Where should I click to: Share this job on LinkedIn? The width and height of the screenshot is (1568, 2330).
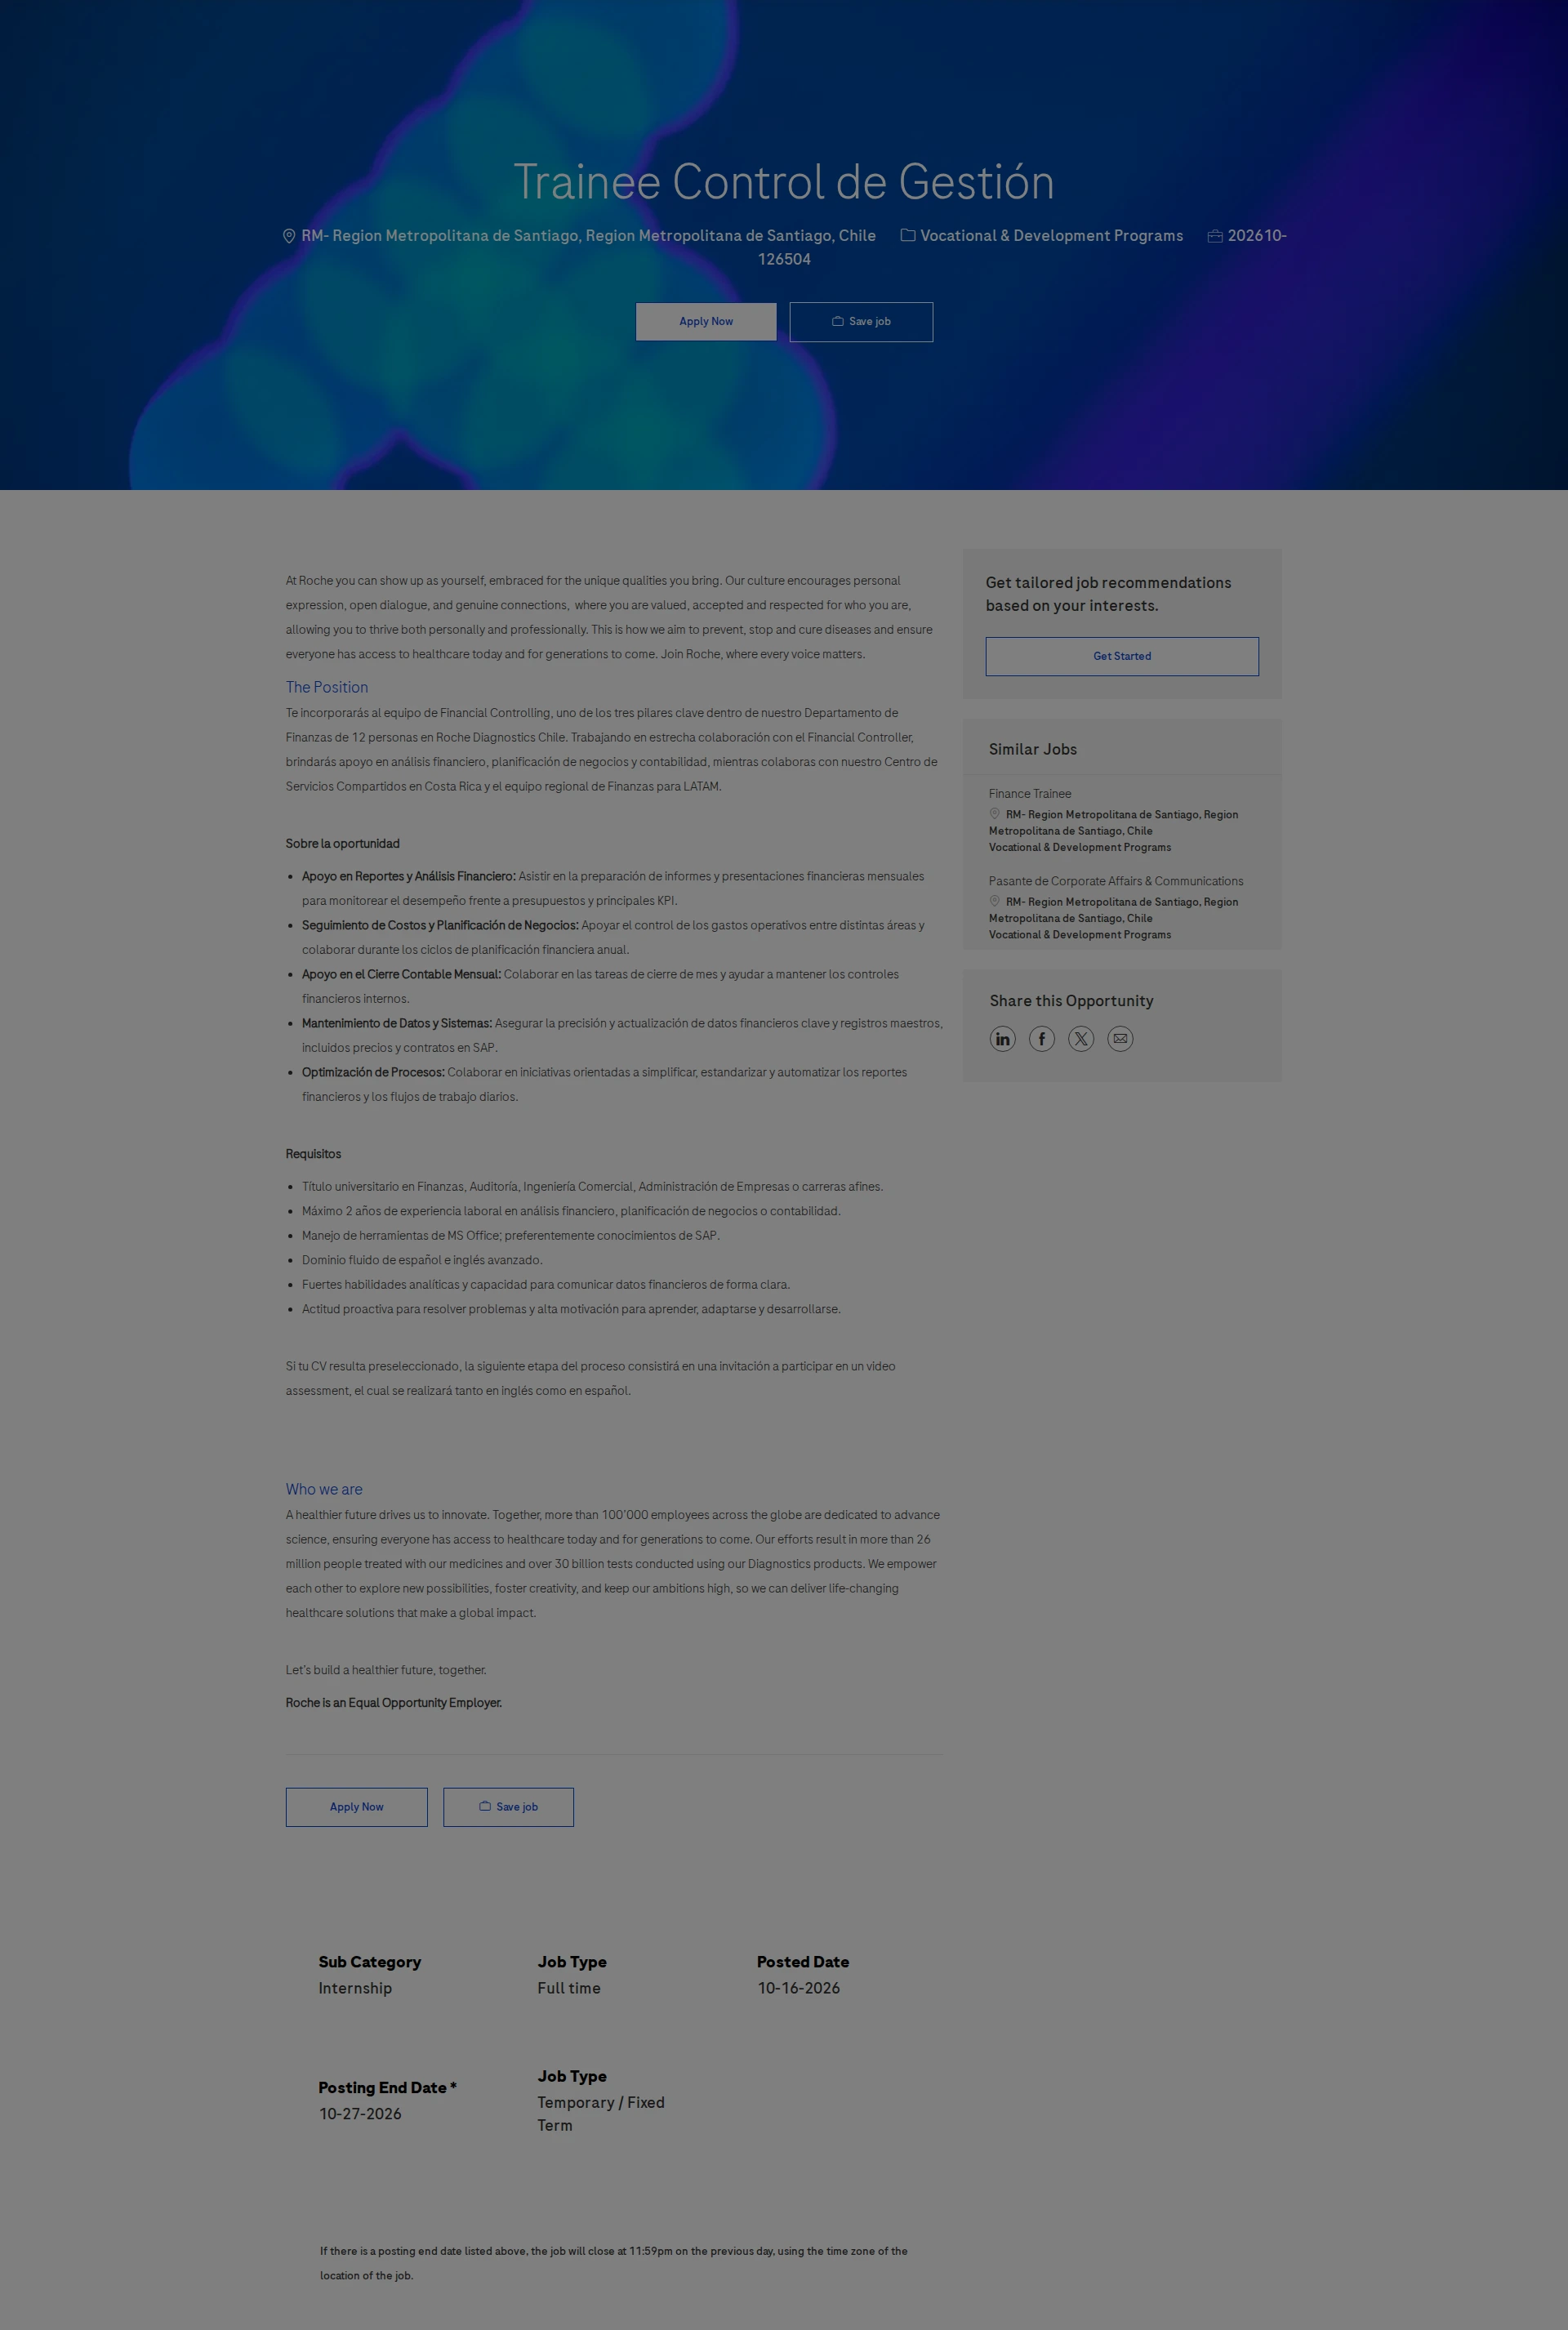(1002, 1039)
